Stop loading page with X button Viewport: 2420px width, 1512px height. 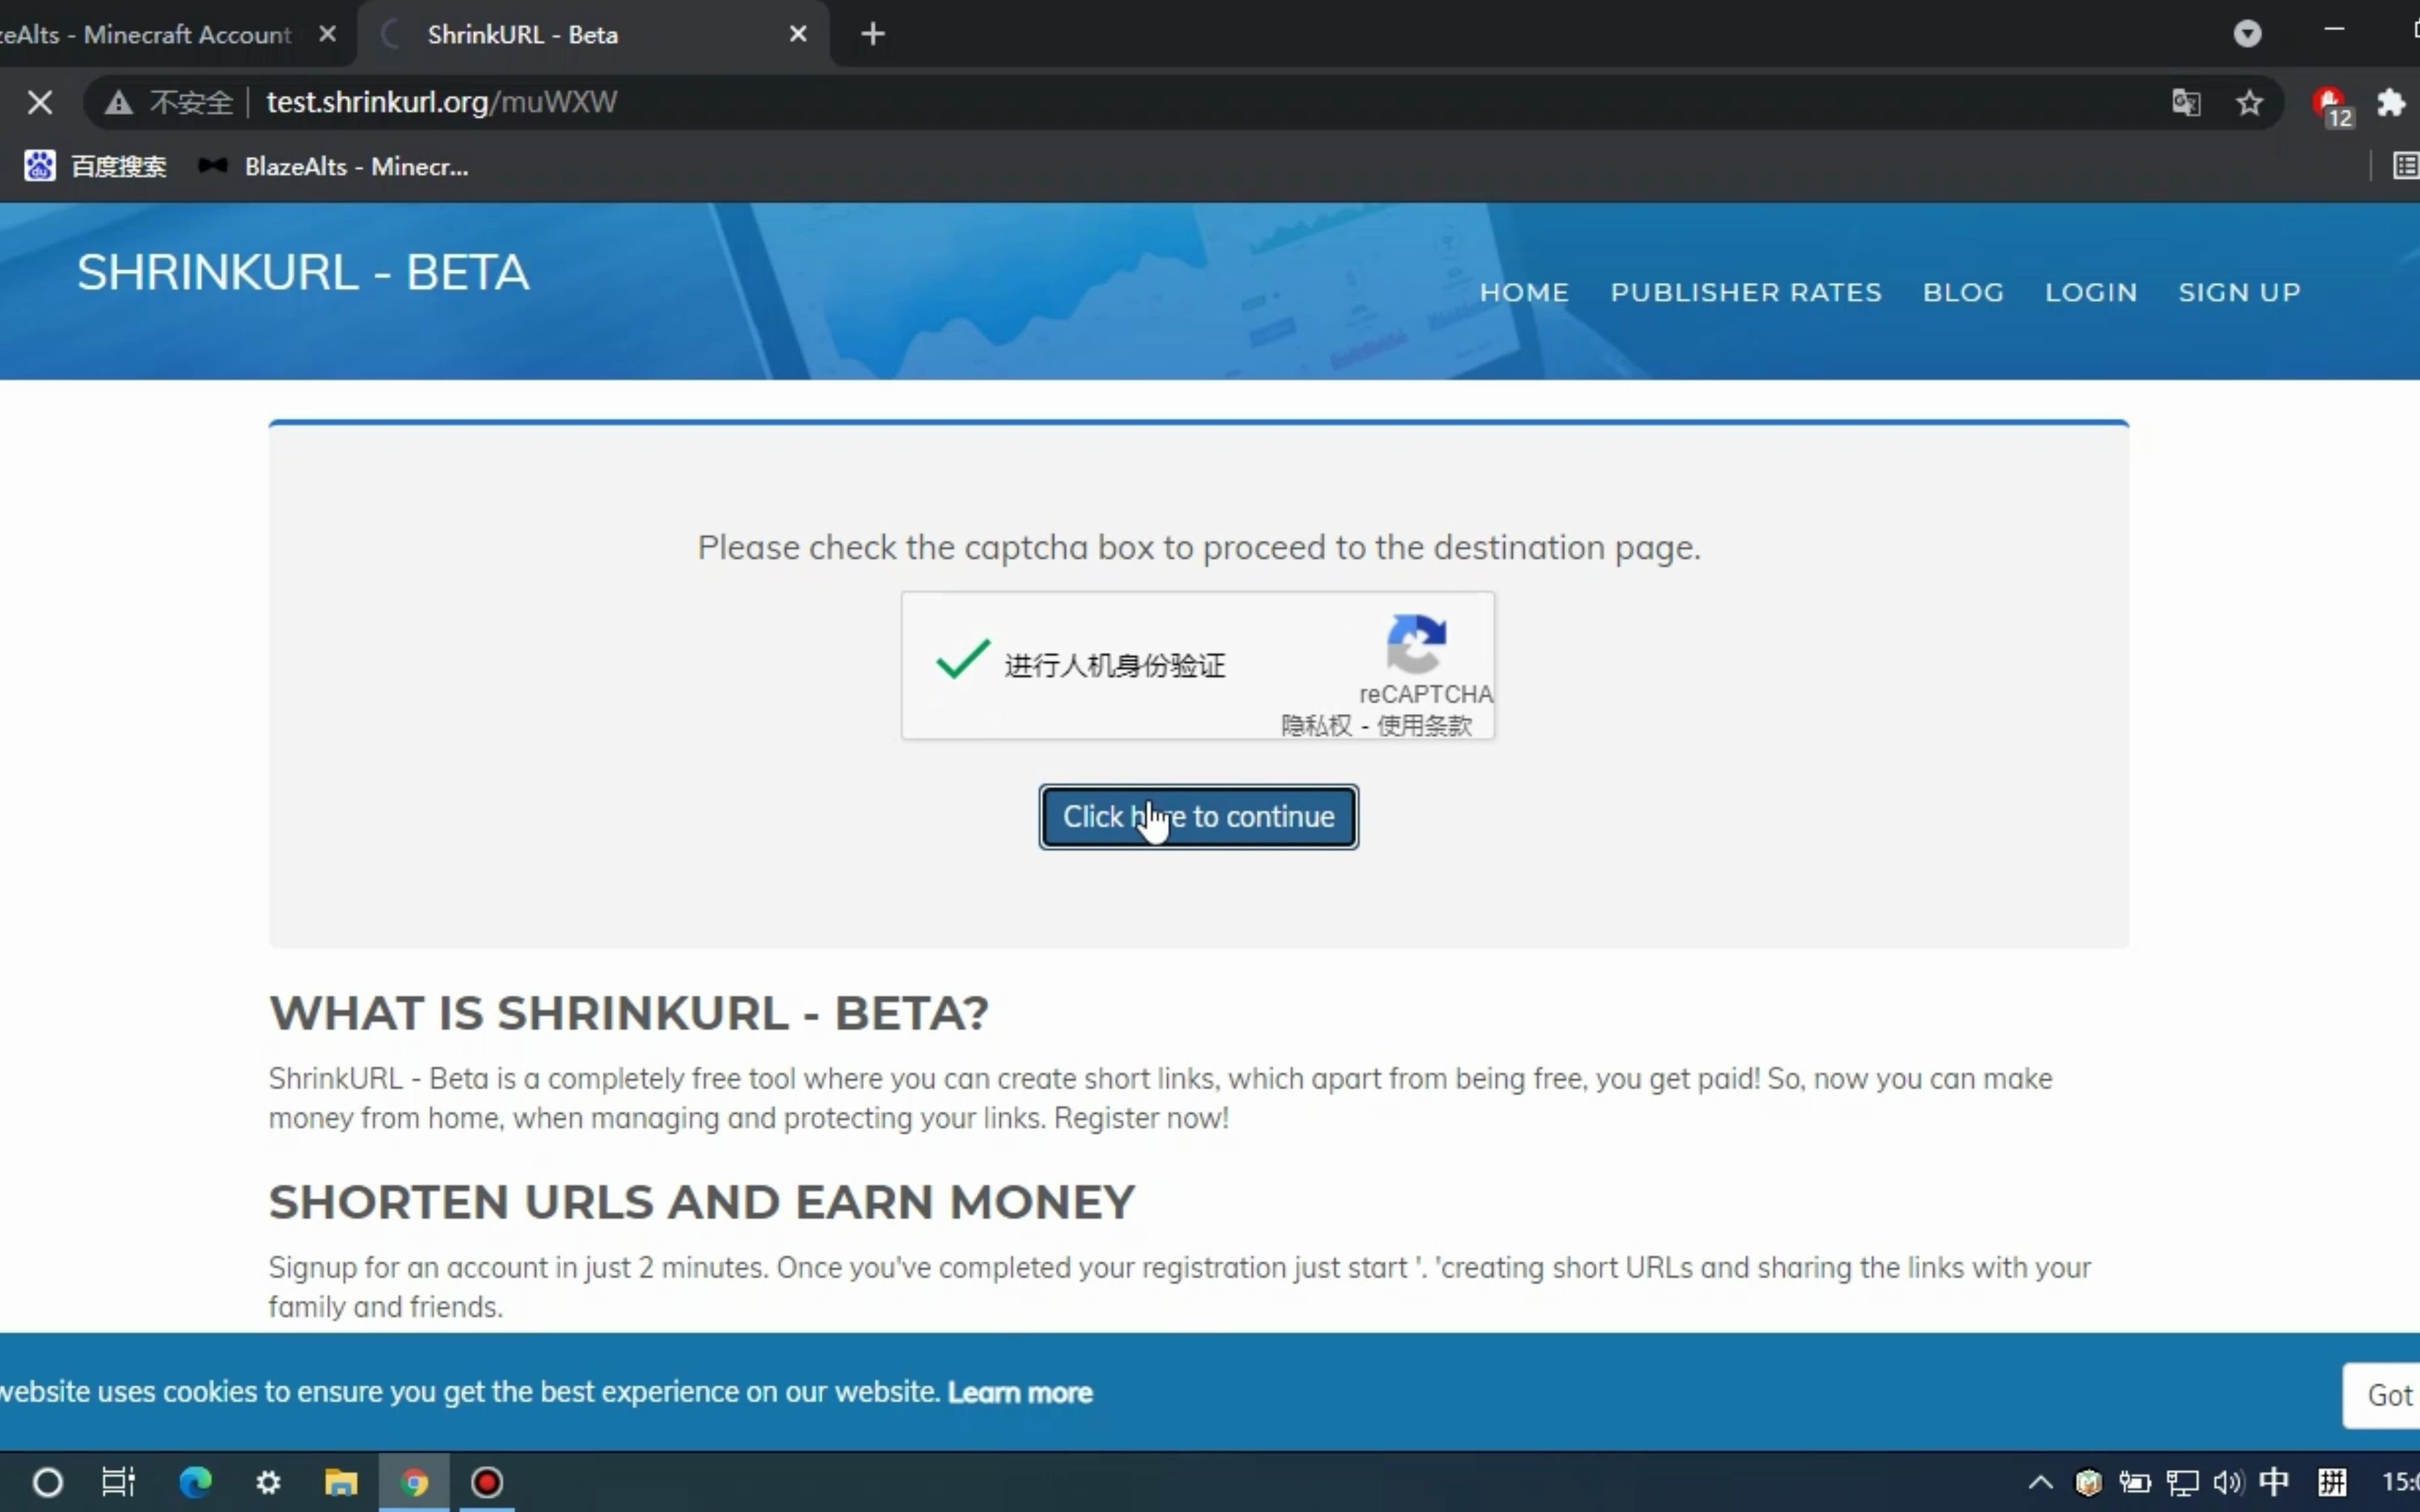[40, 102]
